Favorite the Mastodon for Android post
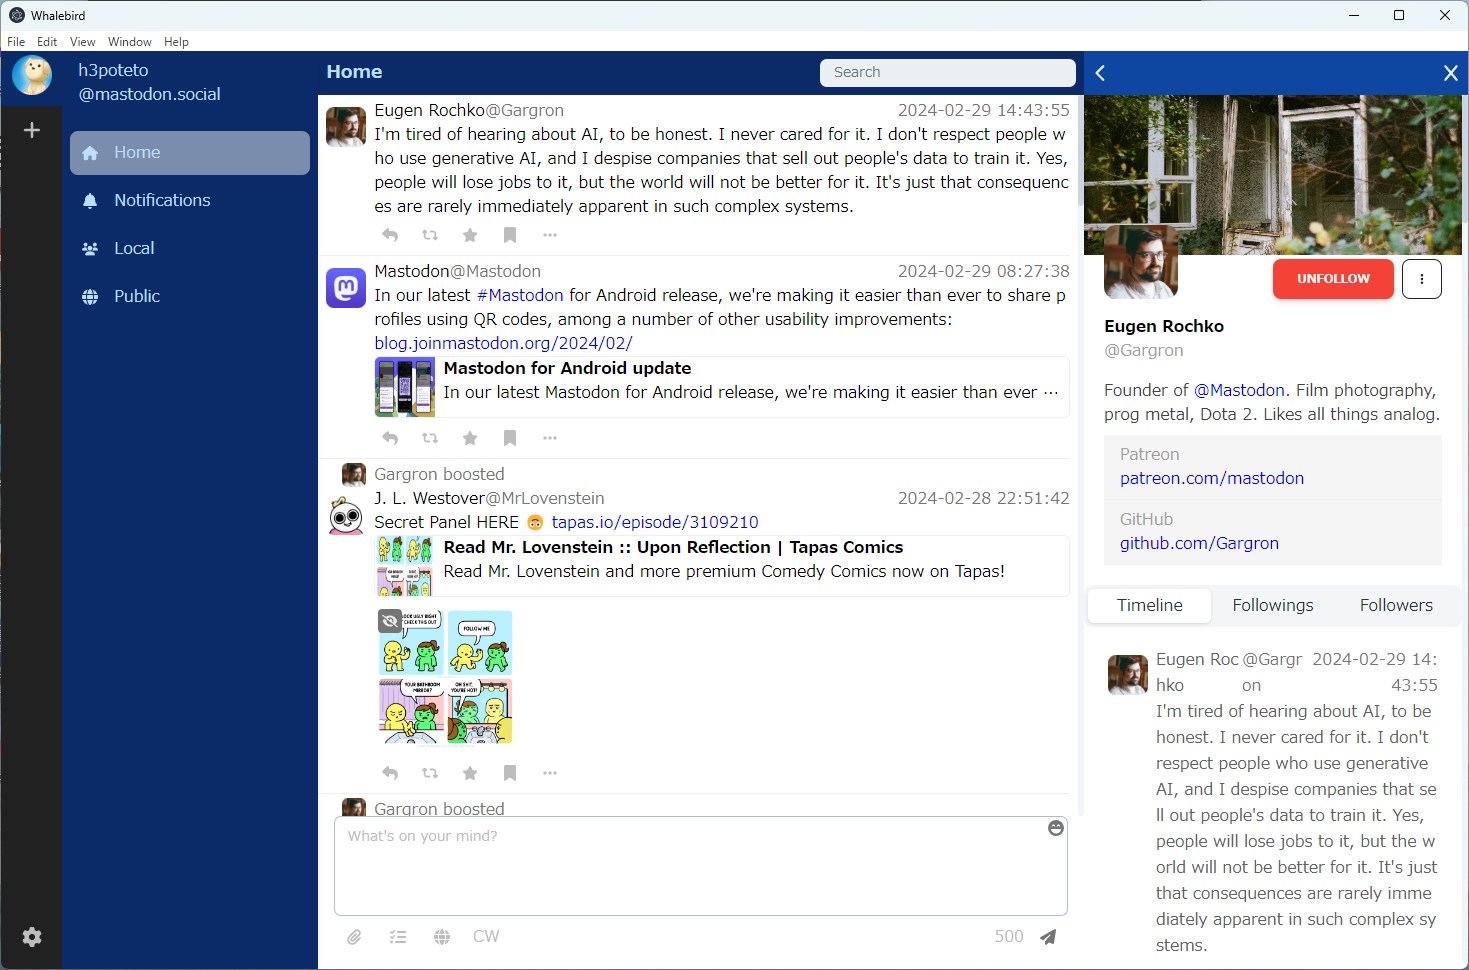This screenshot has width=1469, height=970. point(470,438)
